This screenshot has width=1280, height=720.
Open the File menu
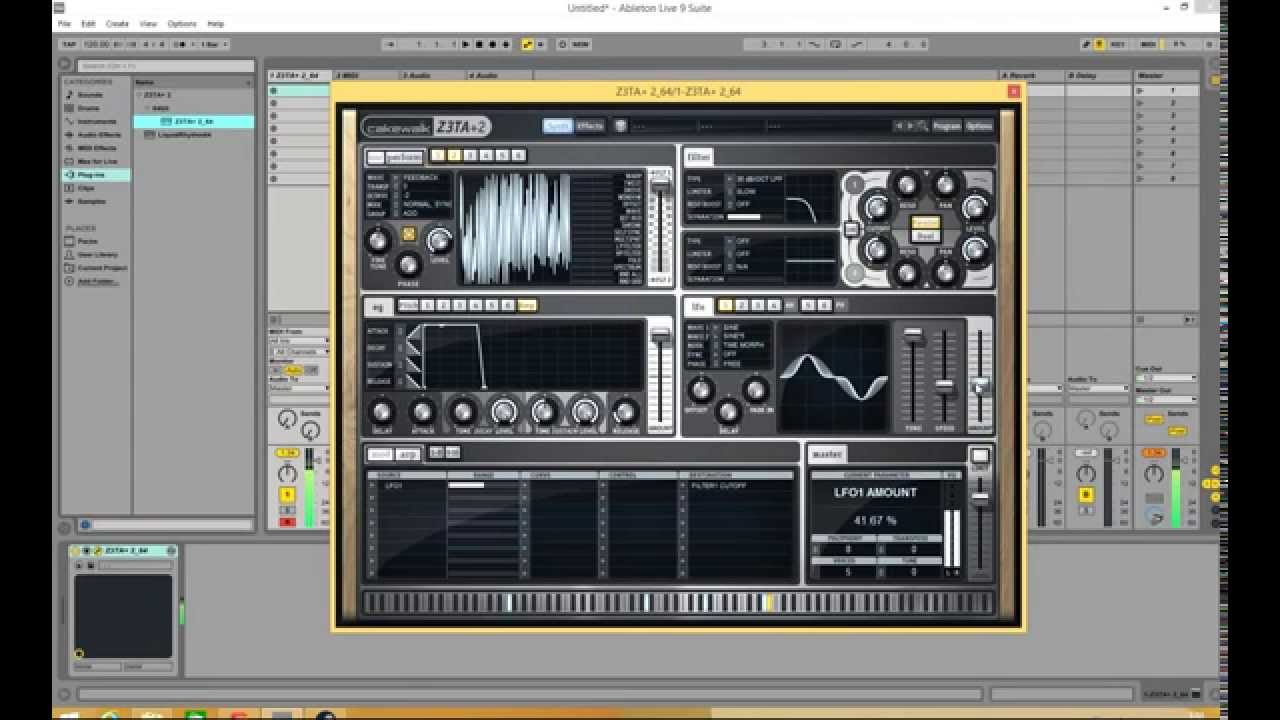(x=64, y=23)
